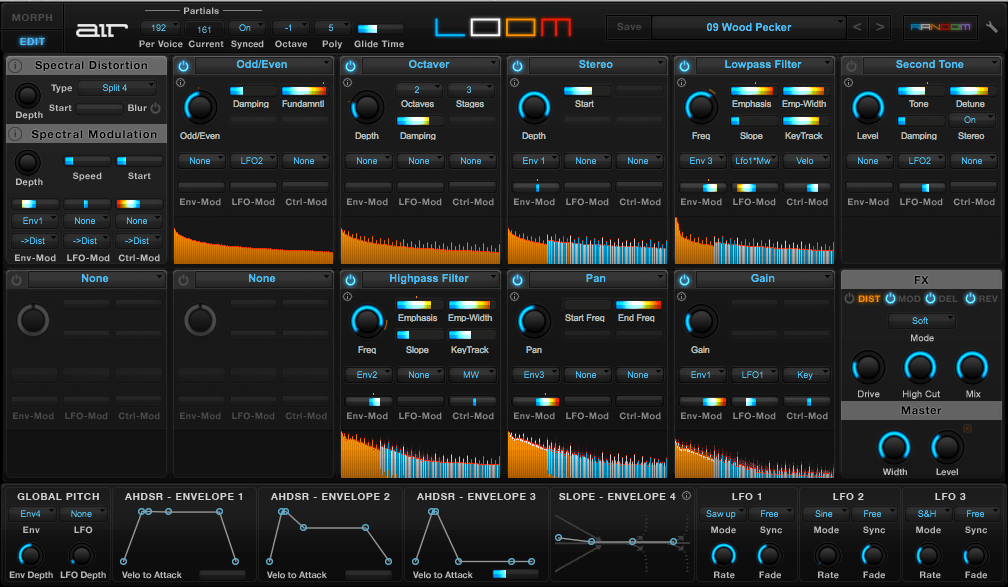Show info for Odd/Even module
This screenshot has width=1008, height=587.
(181, 83)
